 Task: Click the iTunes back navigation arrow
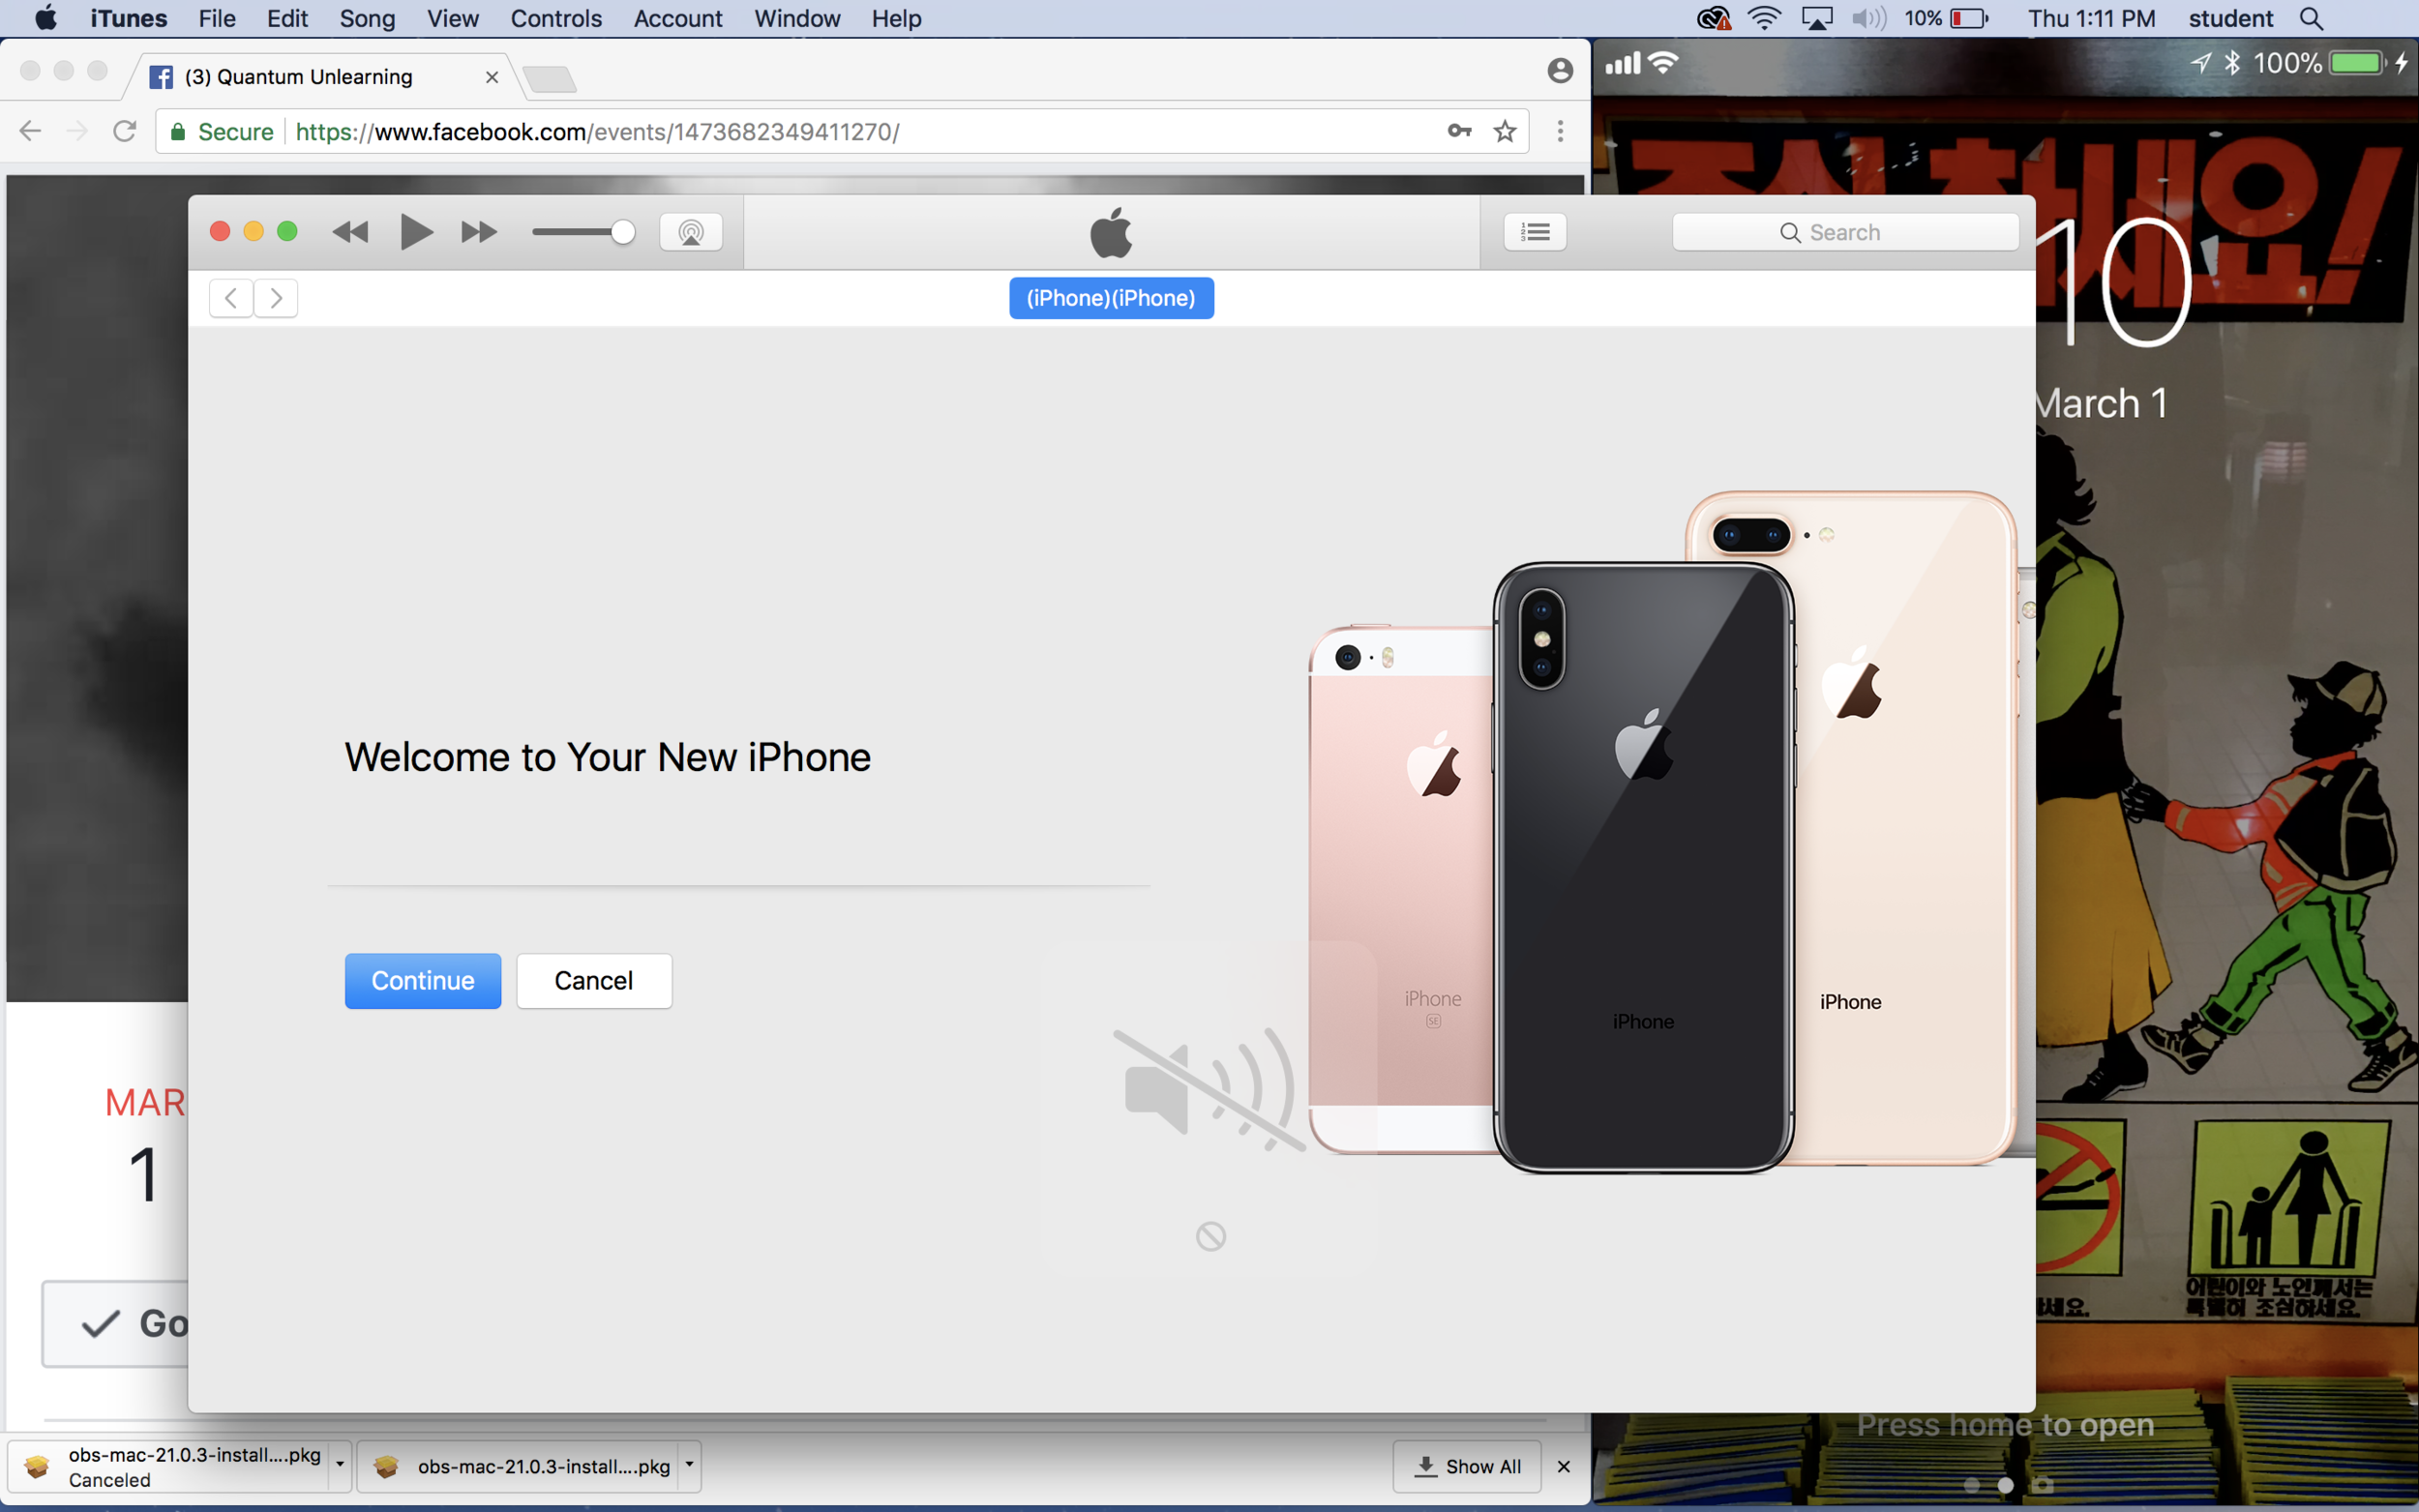(x=231, y=298)
